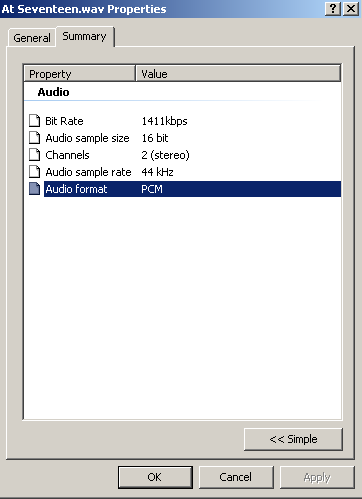Confirm with the OK button
362x499 pixels.
click(x=155, y=477)
